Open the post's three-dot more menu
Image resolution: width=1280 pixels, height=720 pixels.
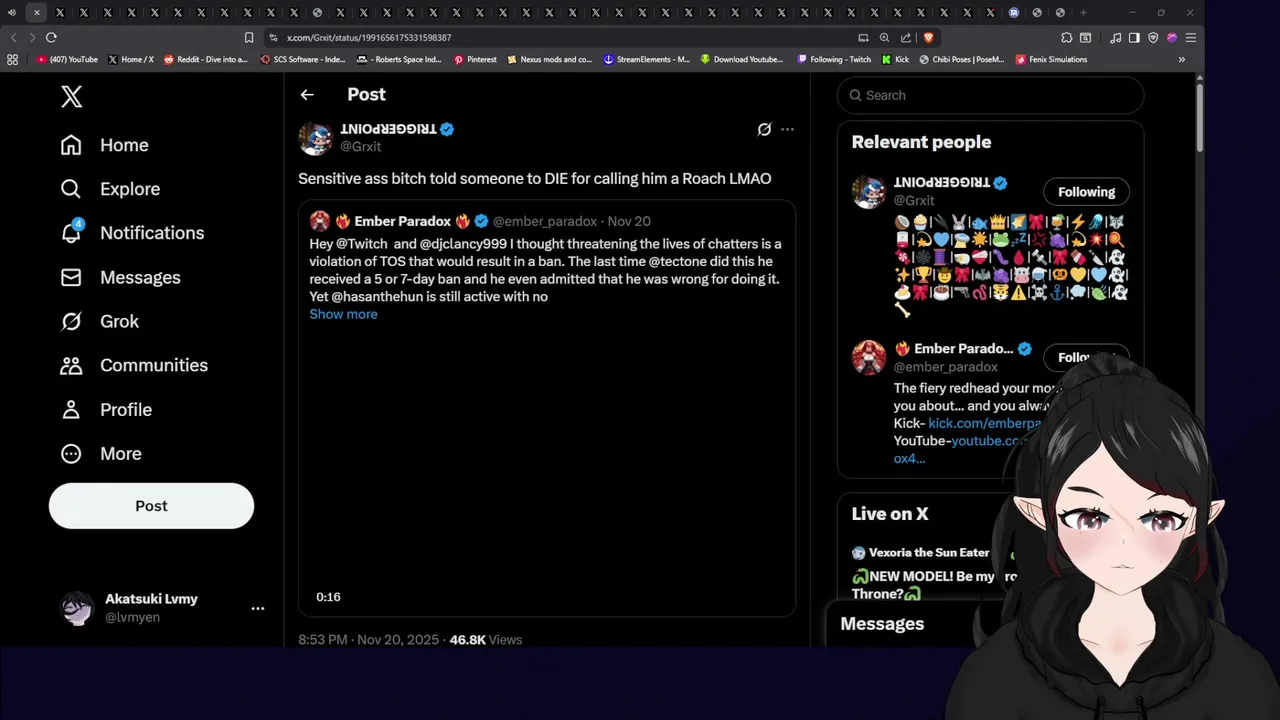coord(787,129)
